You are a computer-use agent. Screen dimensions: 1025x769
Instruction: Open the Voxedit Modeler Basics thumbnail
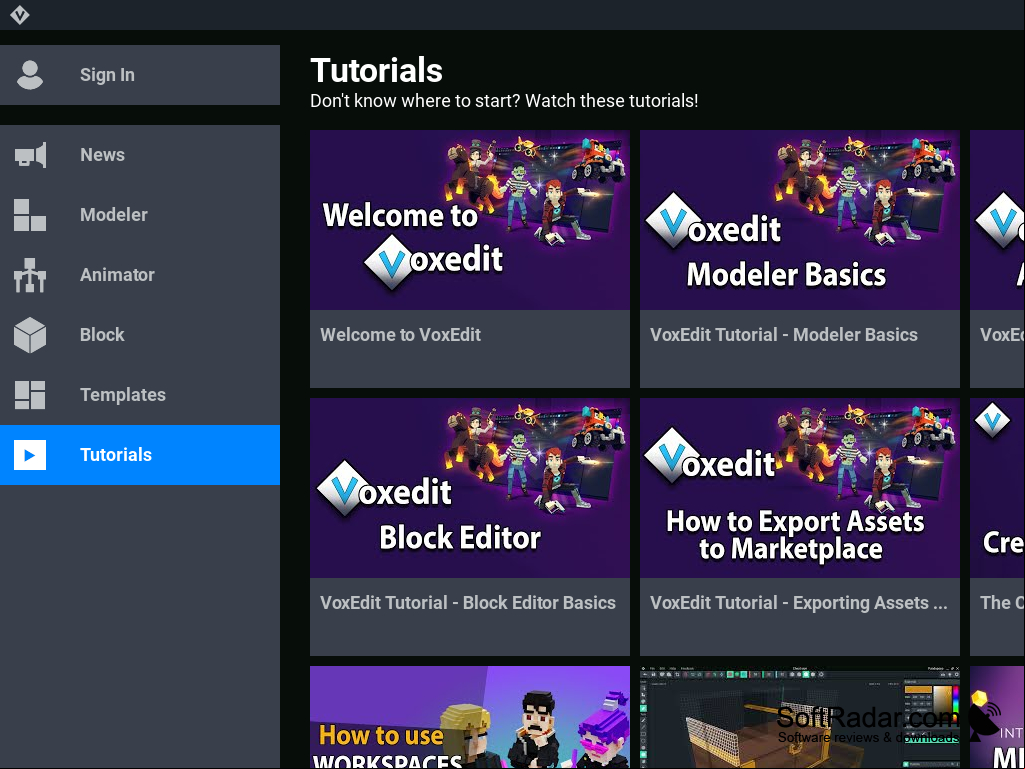[800, 220]
